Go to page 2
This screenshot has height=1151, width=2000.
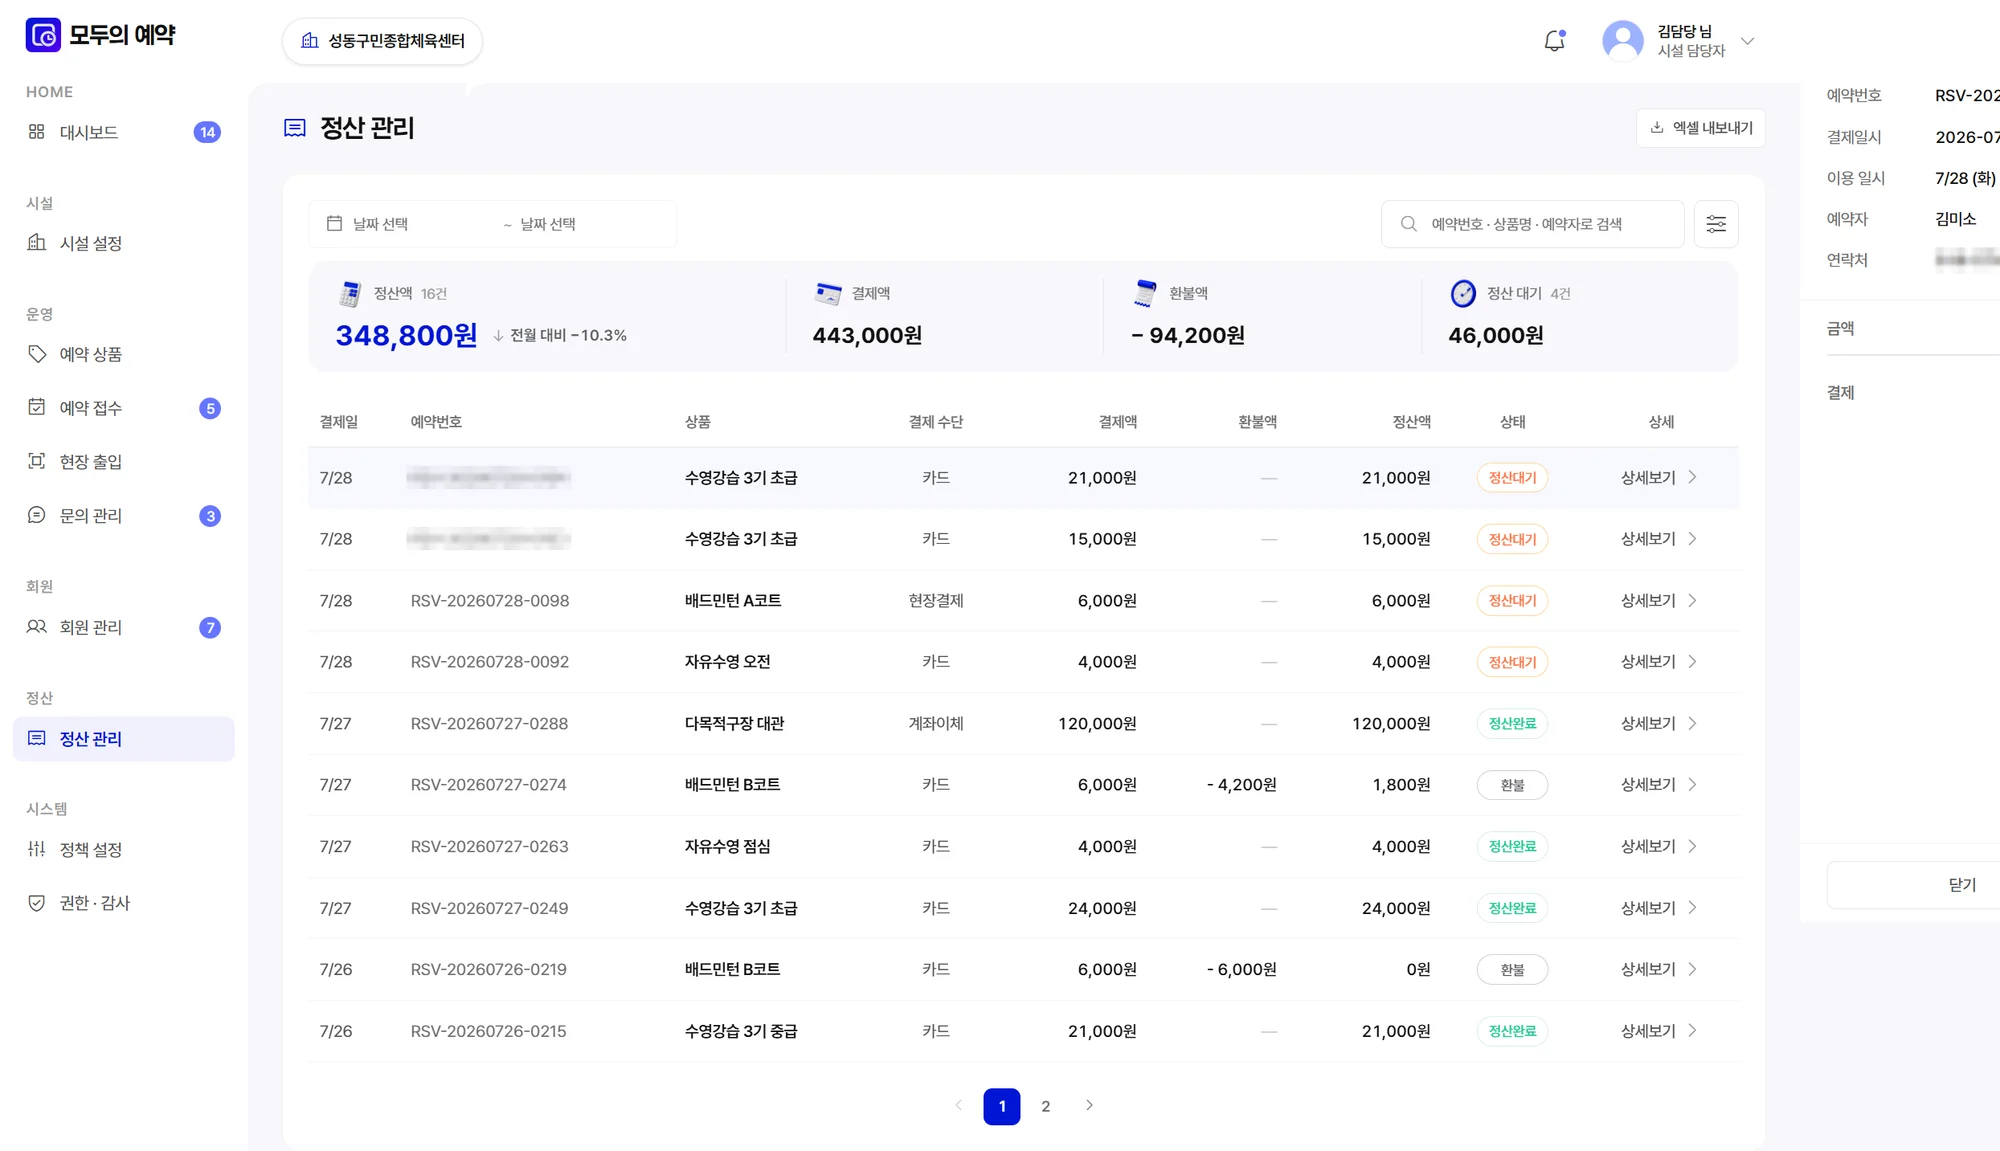click(x=1045, y=1106)
